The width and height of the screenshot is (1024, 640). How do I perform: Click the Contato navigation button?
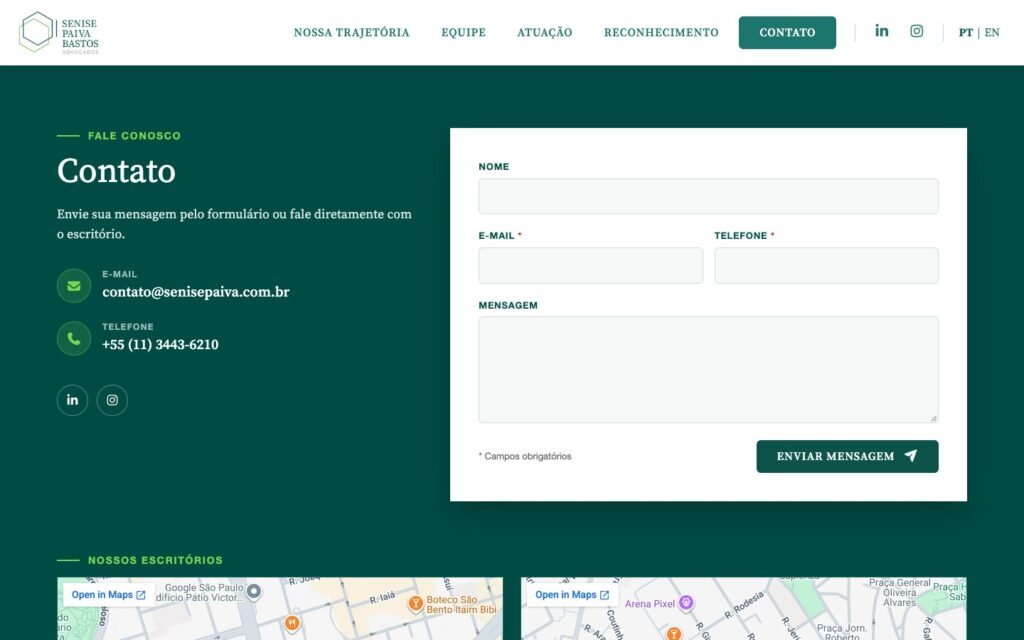[x=787, y=33]
